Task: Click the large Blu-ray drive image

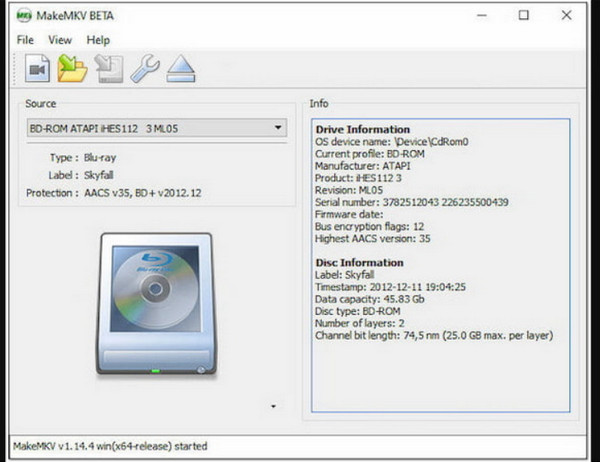Action: (x=156, y=304)
